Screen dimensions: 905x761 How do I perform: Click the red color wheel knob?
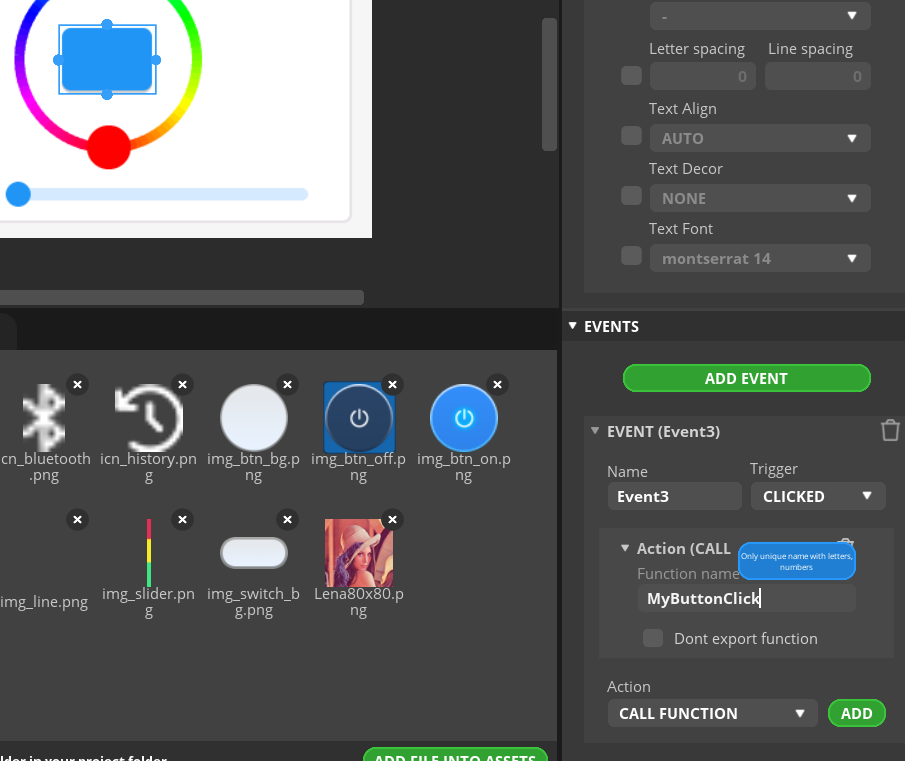pyautogui.click(x=109, y=147)
